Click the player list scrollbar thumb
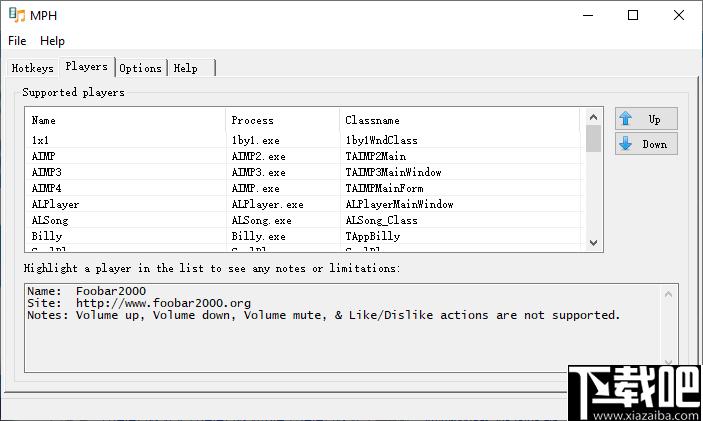This screenshot has height=421, width=703. pyautogui.click(x=593, y=139)
